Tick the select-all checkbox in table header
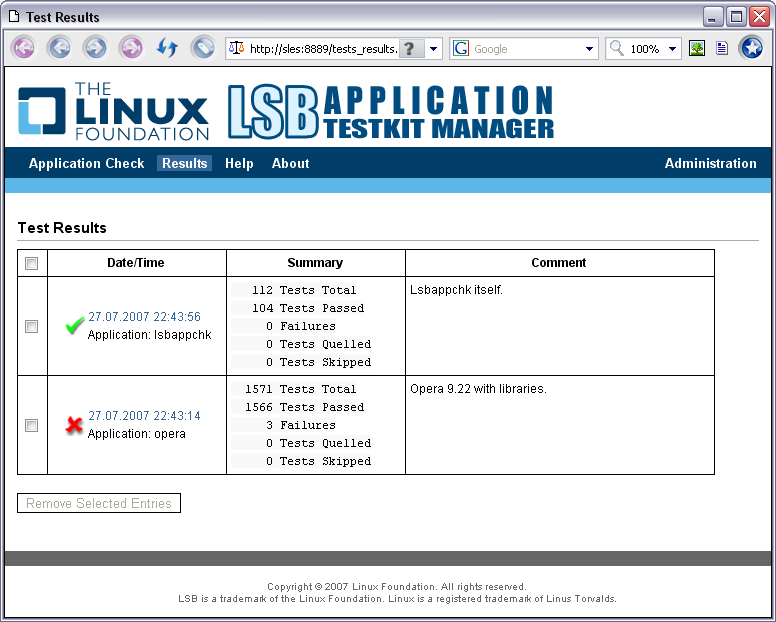Viewport: 776px width, 622px height. [x=32, y=263]
